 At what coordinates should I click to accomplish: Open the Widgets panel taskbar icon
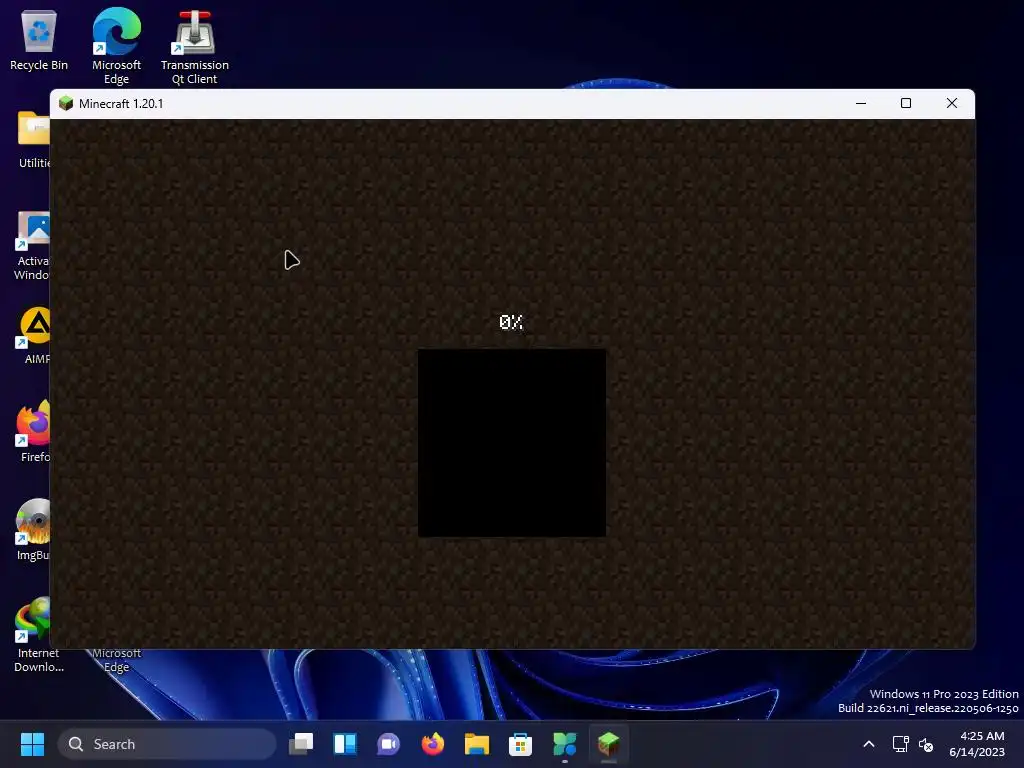pyautogui.click(x=345, y=744)
